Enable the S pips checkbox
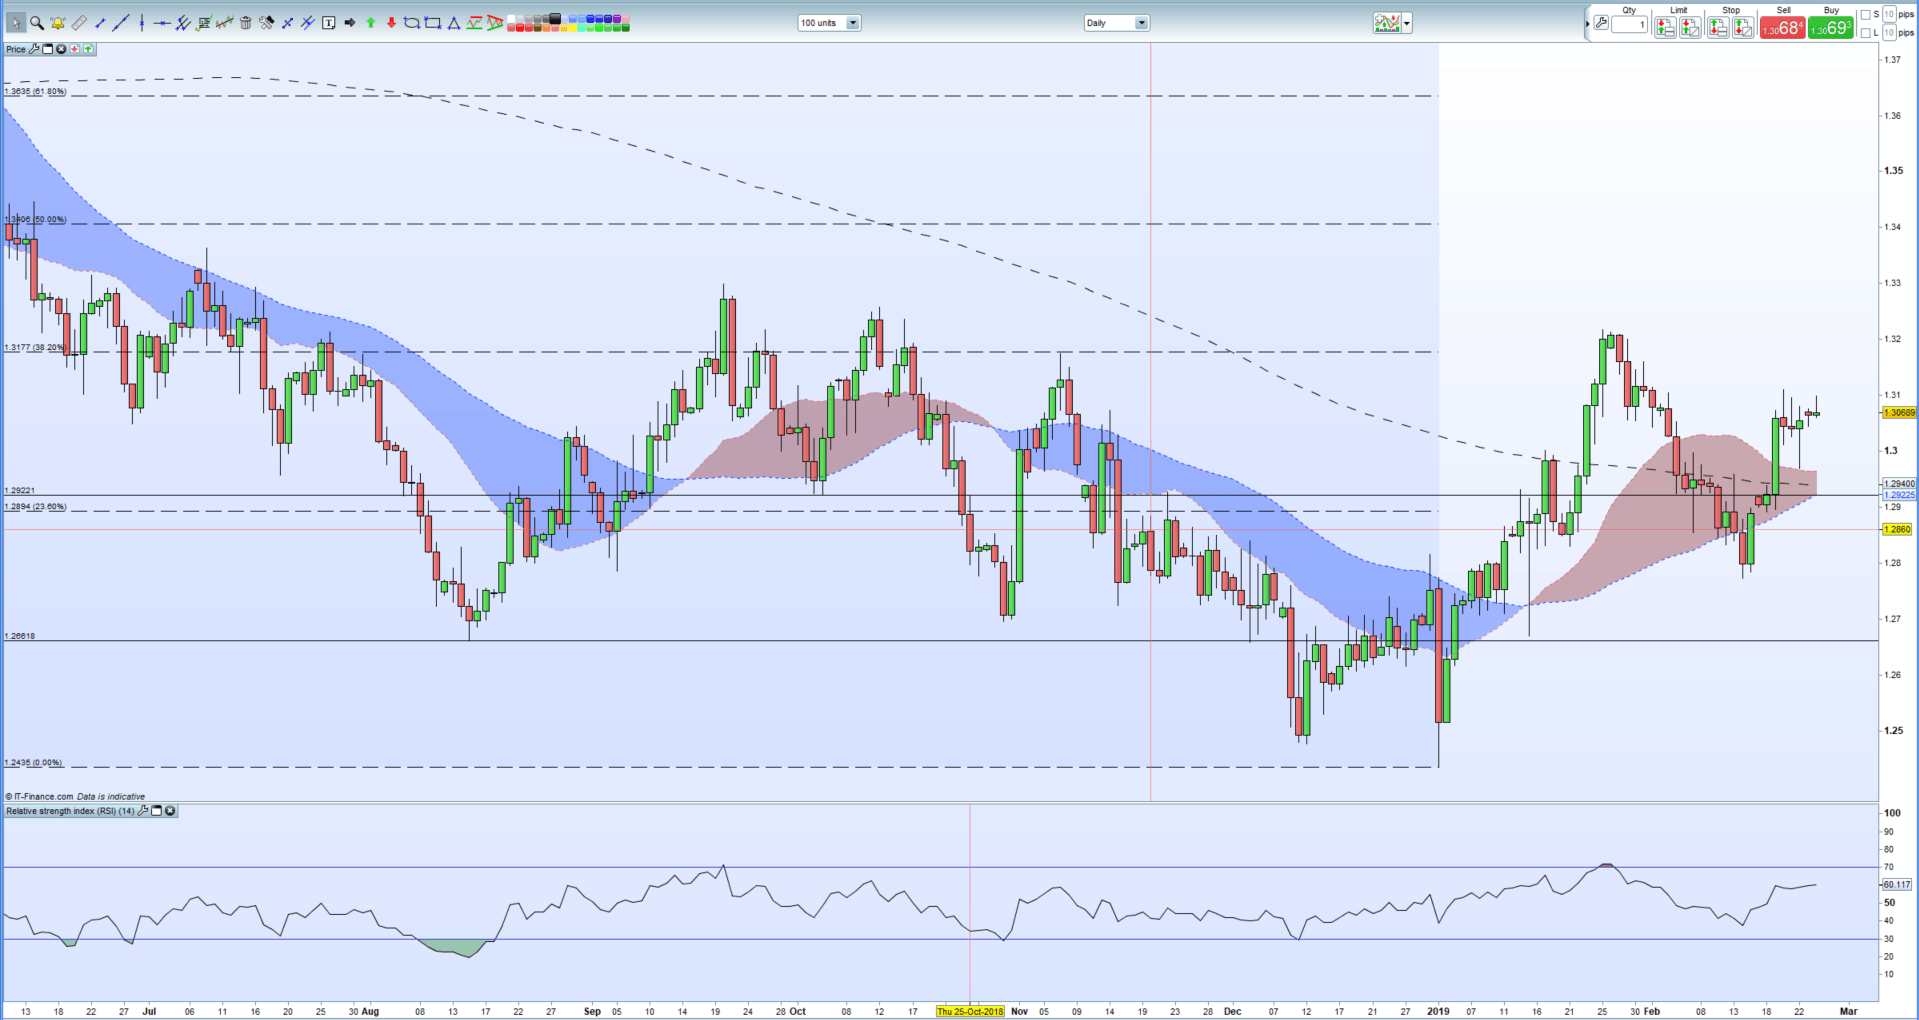The height and width of the screenshot is (1020, 1919). [1865, 14]
